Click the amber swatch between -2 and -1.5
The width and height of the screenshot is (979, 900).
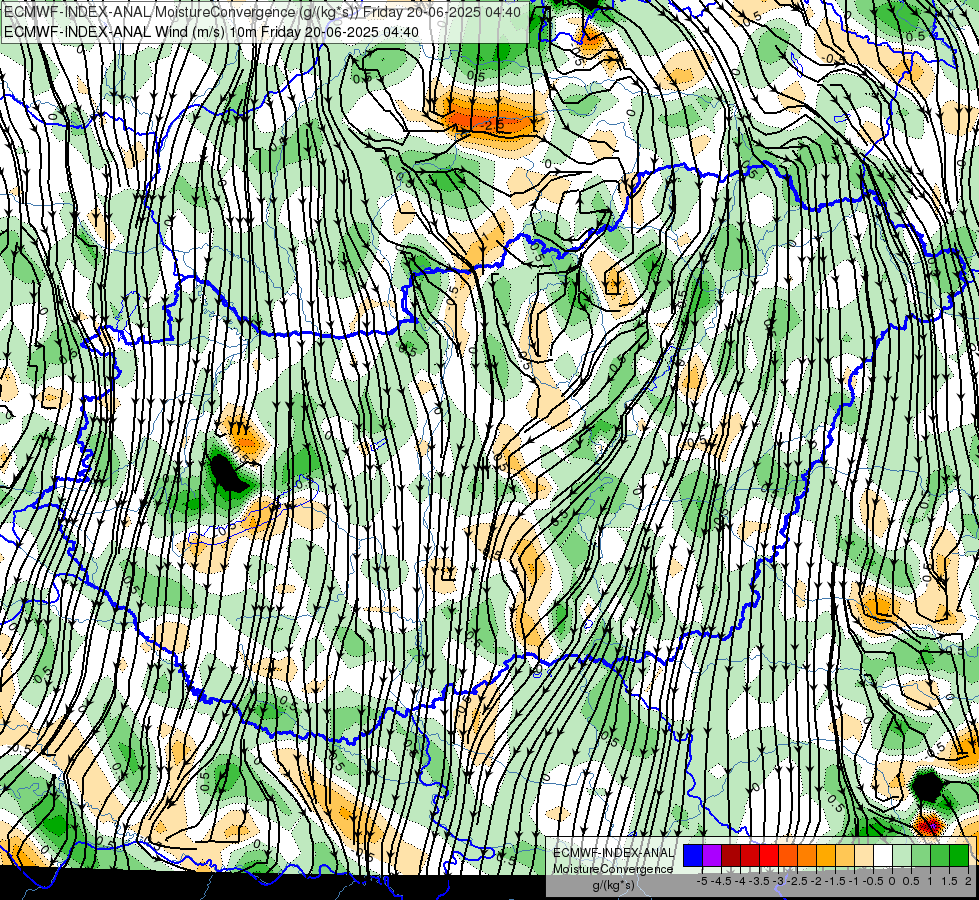pyautogui.click(x=826, y=855)
